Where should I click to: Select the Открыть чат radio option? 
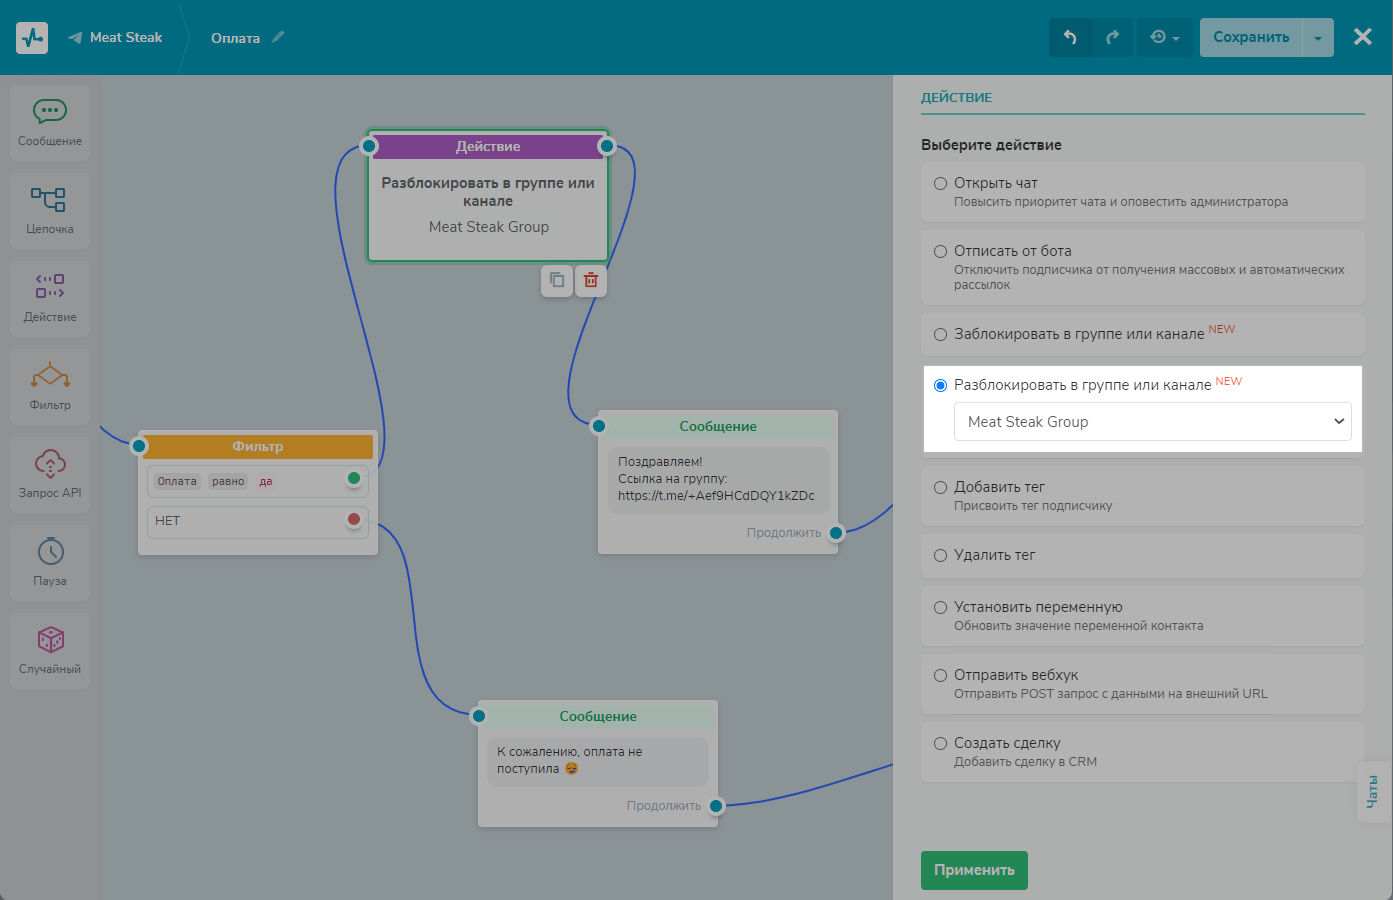click(940, 183)
